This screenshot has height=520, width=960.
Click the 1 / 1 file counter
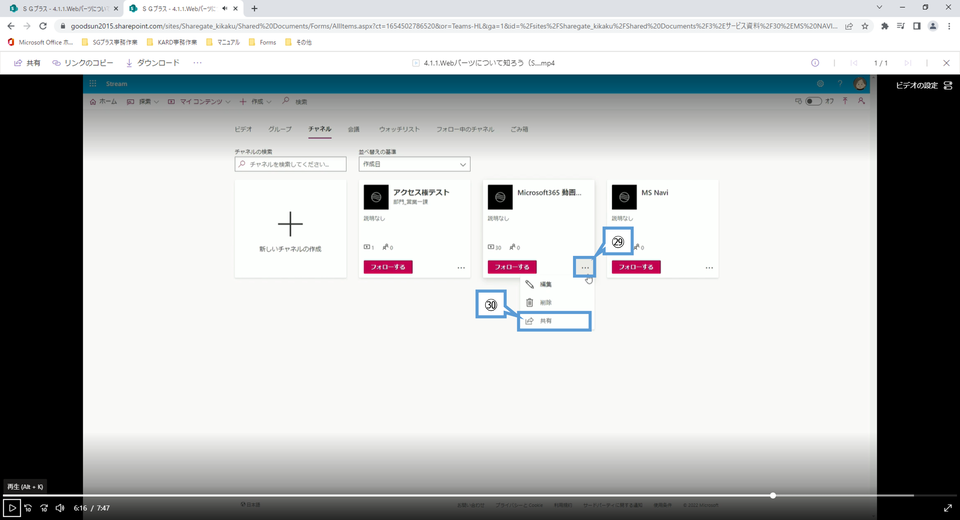tap(880, 63)
